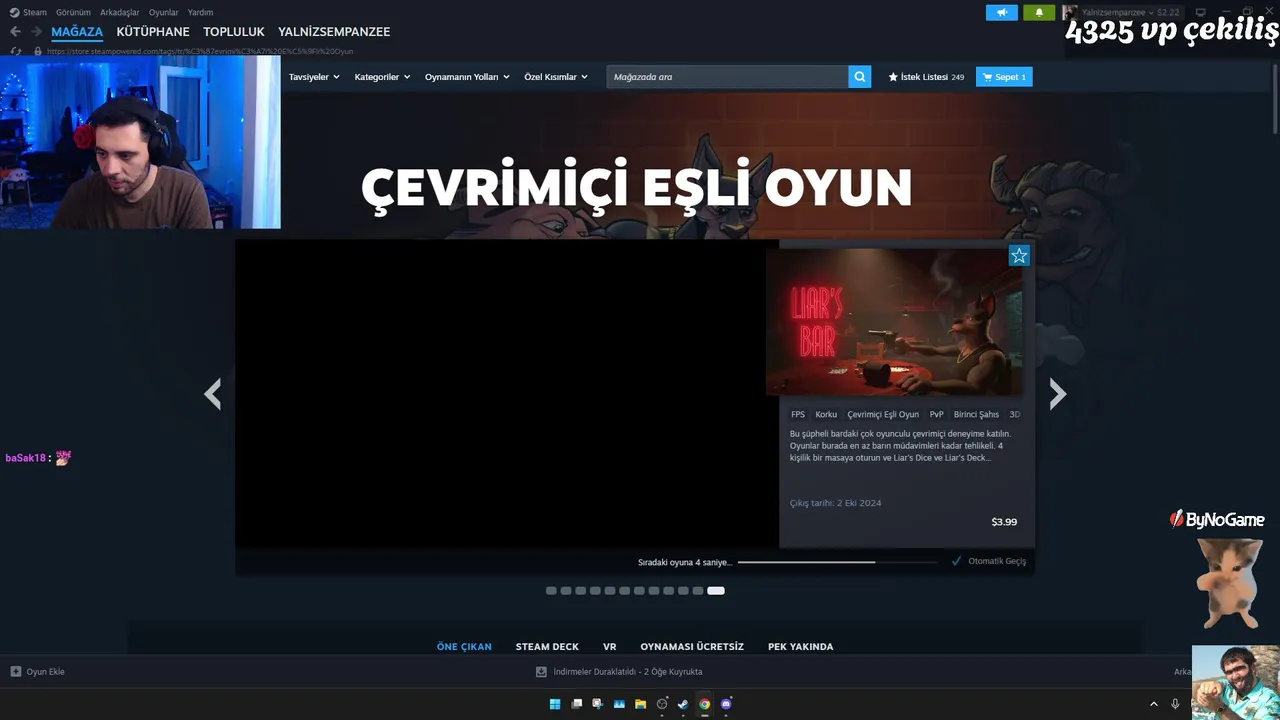
Task: Switch to Chrome in the taskbar
Action: [705, 704]
